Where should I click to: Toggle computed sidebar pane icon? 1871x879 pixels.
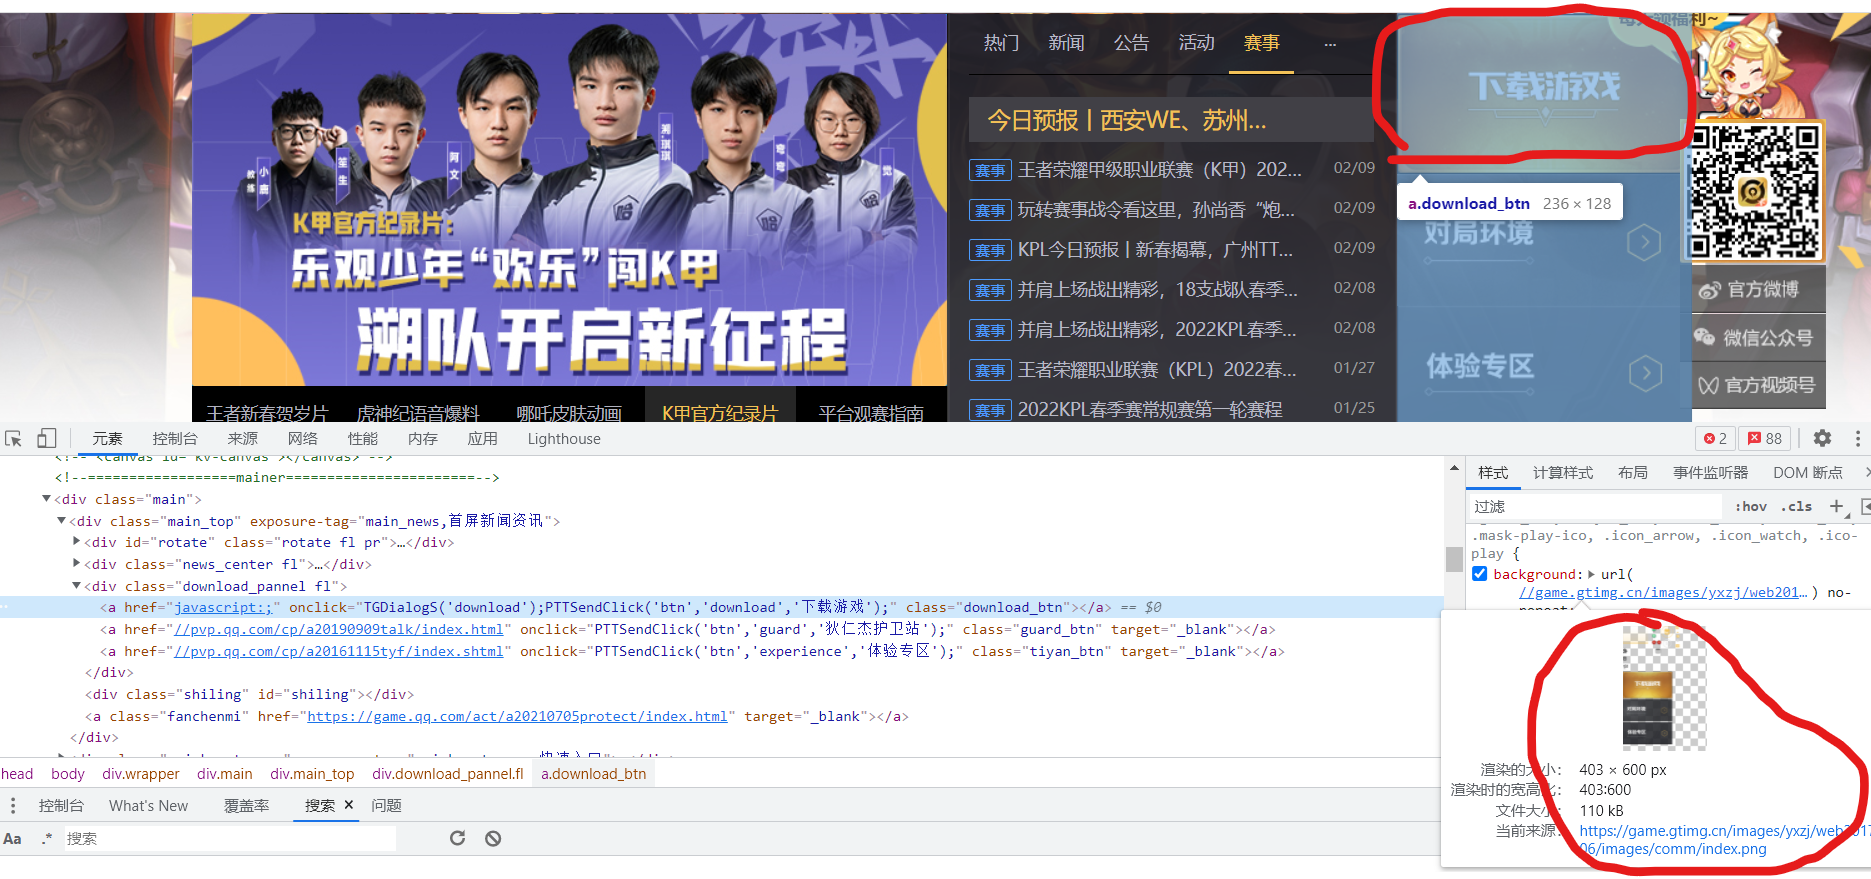(1865, 506)
